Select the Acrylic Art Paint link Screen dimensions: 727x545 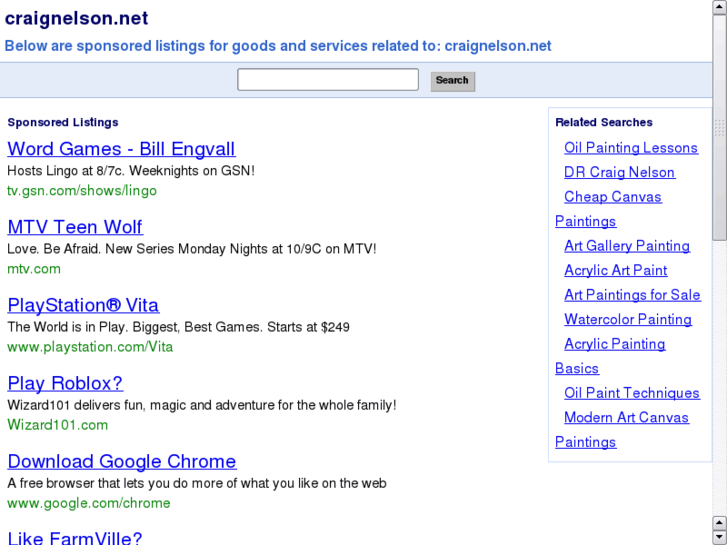(x=615, y=270)
